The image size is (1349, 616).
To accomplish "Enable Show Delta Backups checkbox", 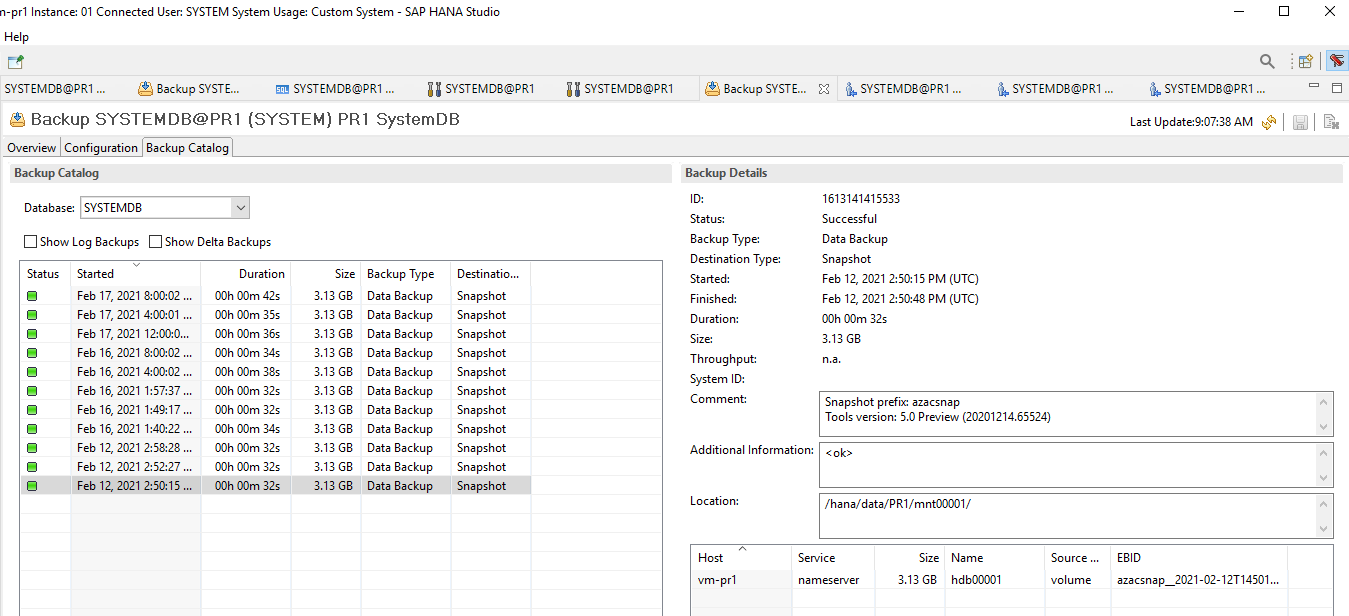I will [156, 242].
